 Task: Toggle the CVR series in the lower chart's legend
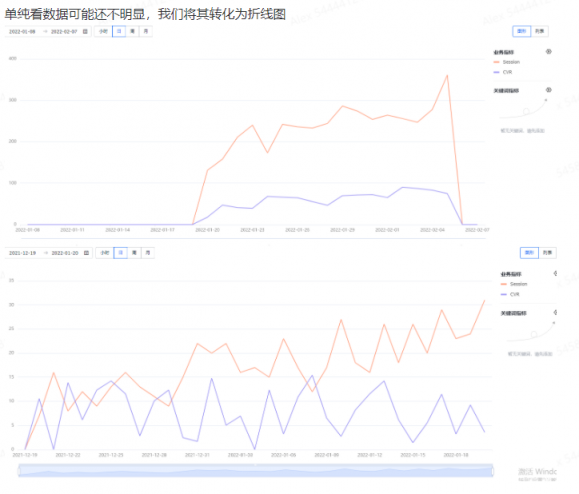pos(510,294)
